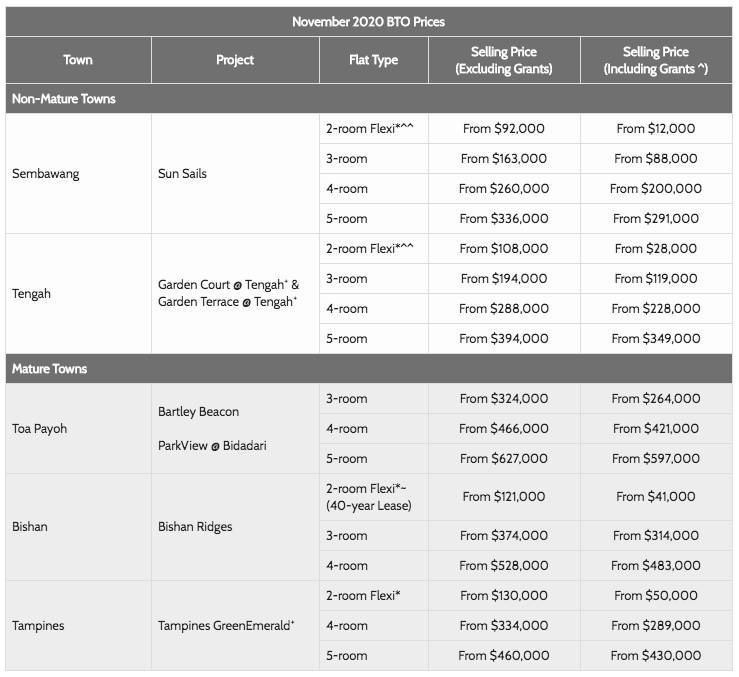Image resolution: width=739 pixels, height=677 pixels.
Task: Select the "From $41,000" price cell
Action: 656,496
